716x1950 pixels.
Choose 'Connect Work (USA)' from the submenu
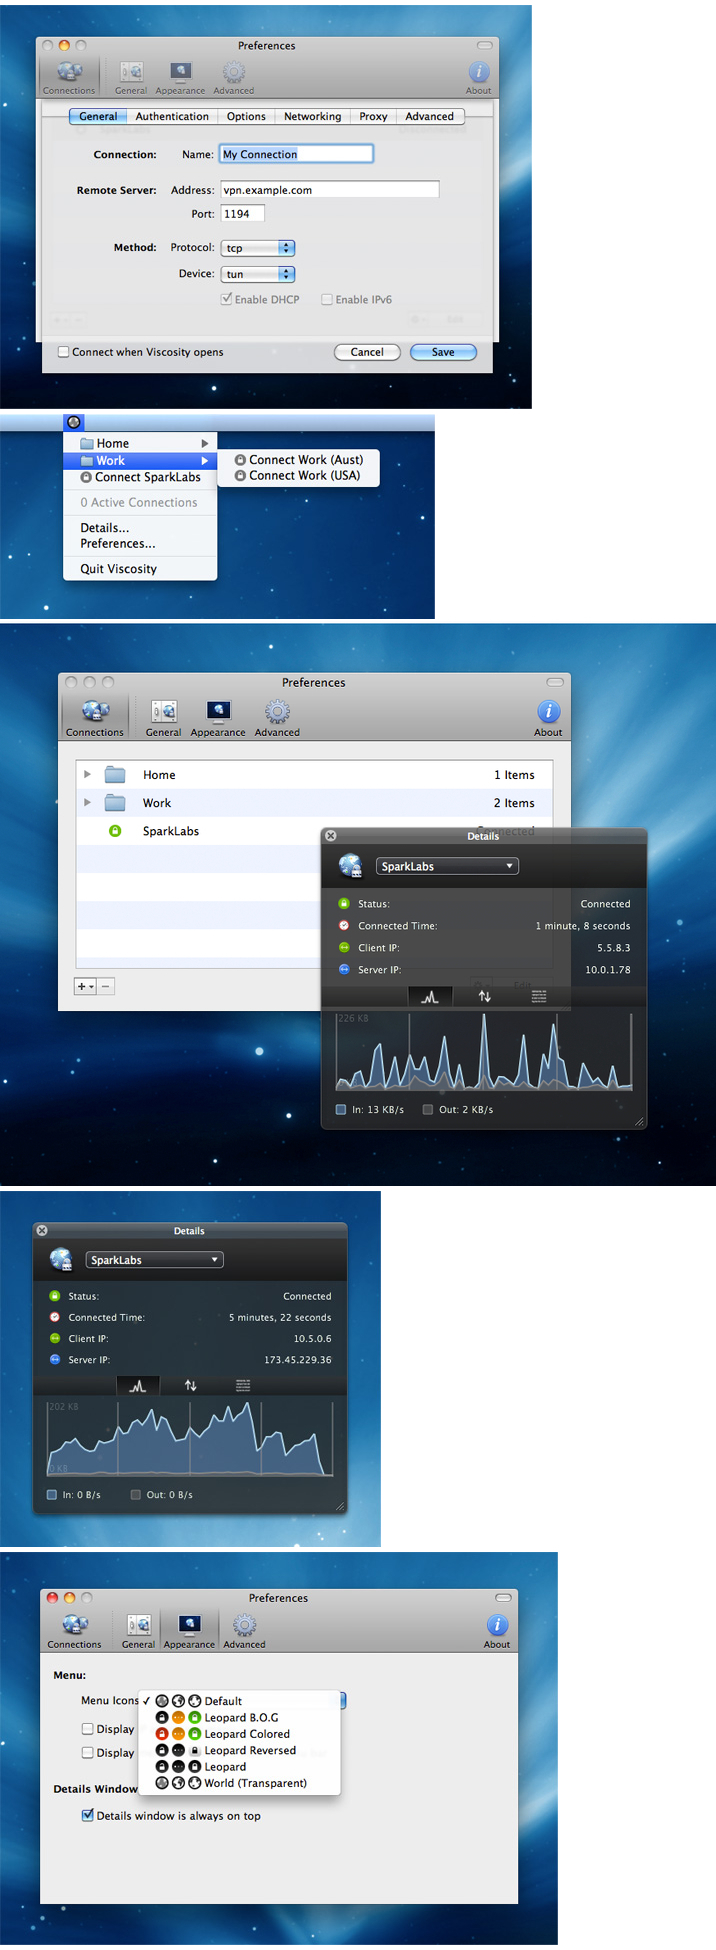[304, 476]
